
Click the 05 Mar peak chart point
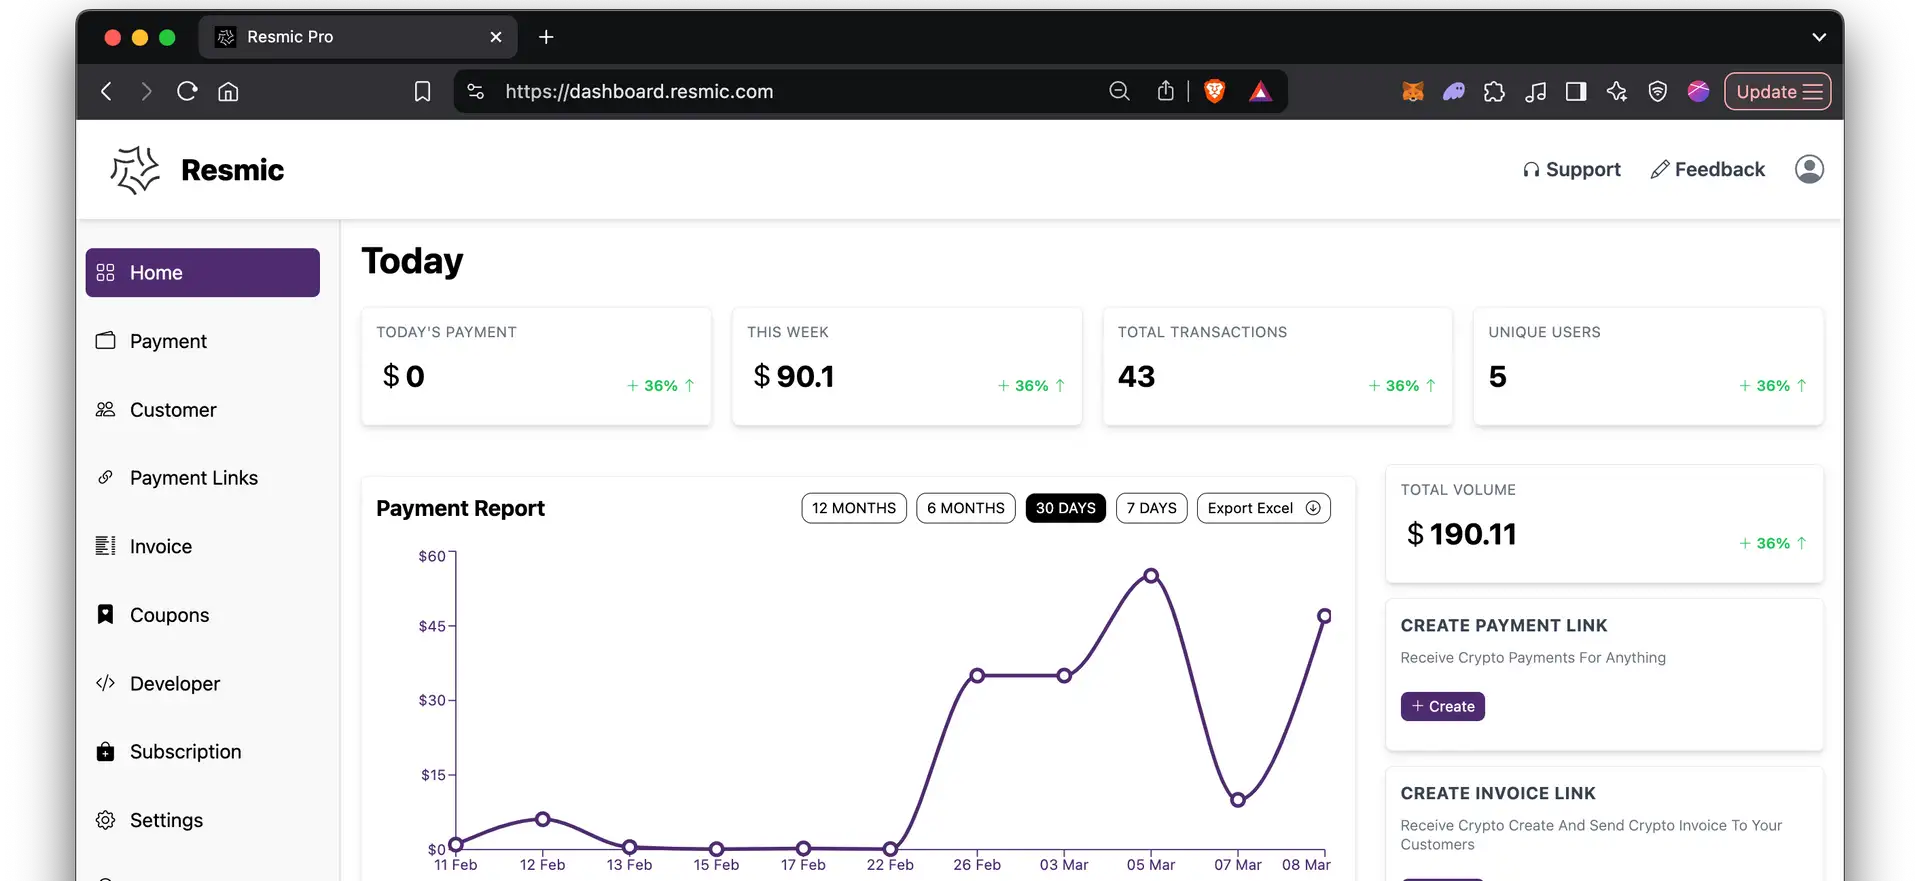coord(1151,576)
